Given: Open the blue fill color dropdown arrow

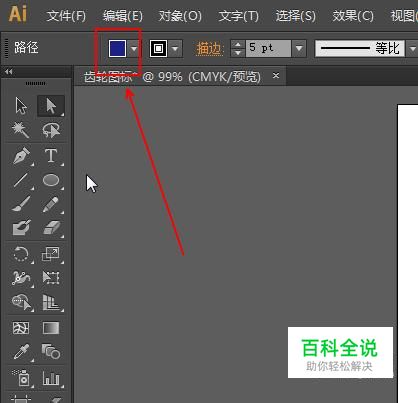Looking at the screenshot, I should click(134, 49).
